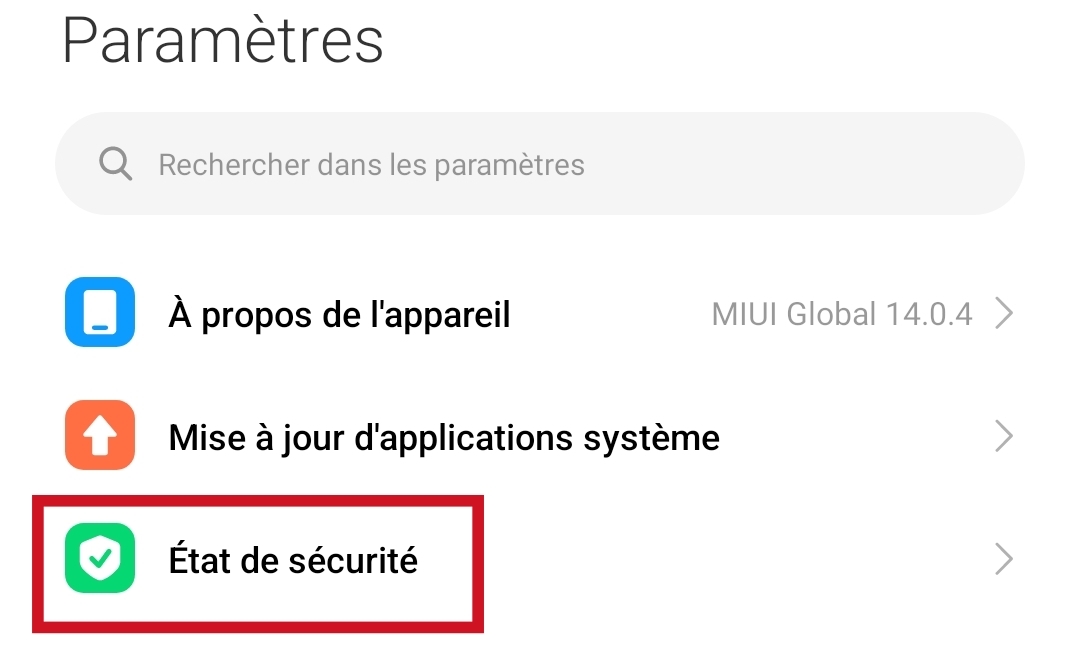Image resolution: width=1080 pixels, height=666 pixels.
Task: Tap the MIUI Global 14.0.4 version text
Action: pyautogui.click(x=841, y=315)
